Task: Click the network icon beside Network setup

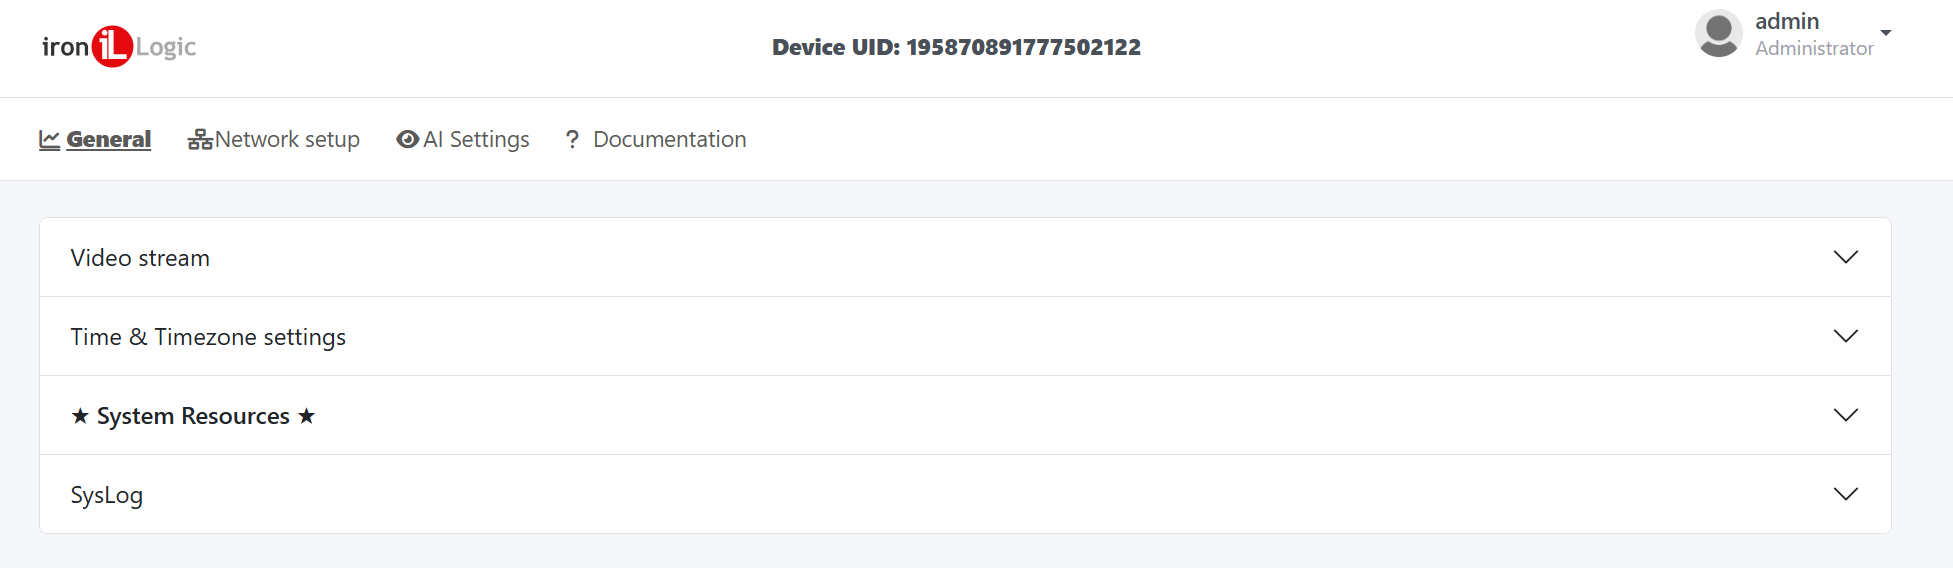Action: [200, 140]
